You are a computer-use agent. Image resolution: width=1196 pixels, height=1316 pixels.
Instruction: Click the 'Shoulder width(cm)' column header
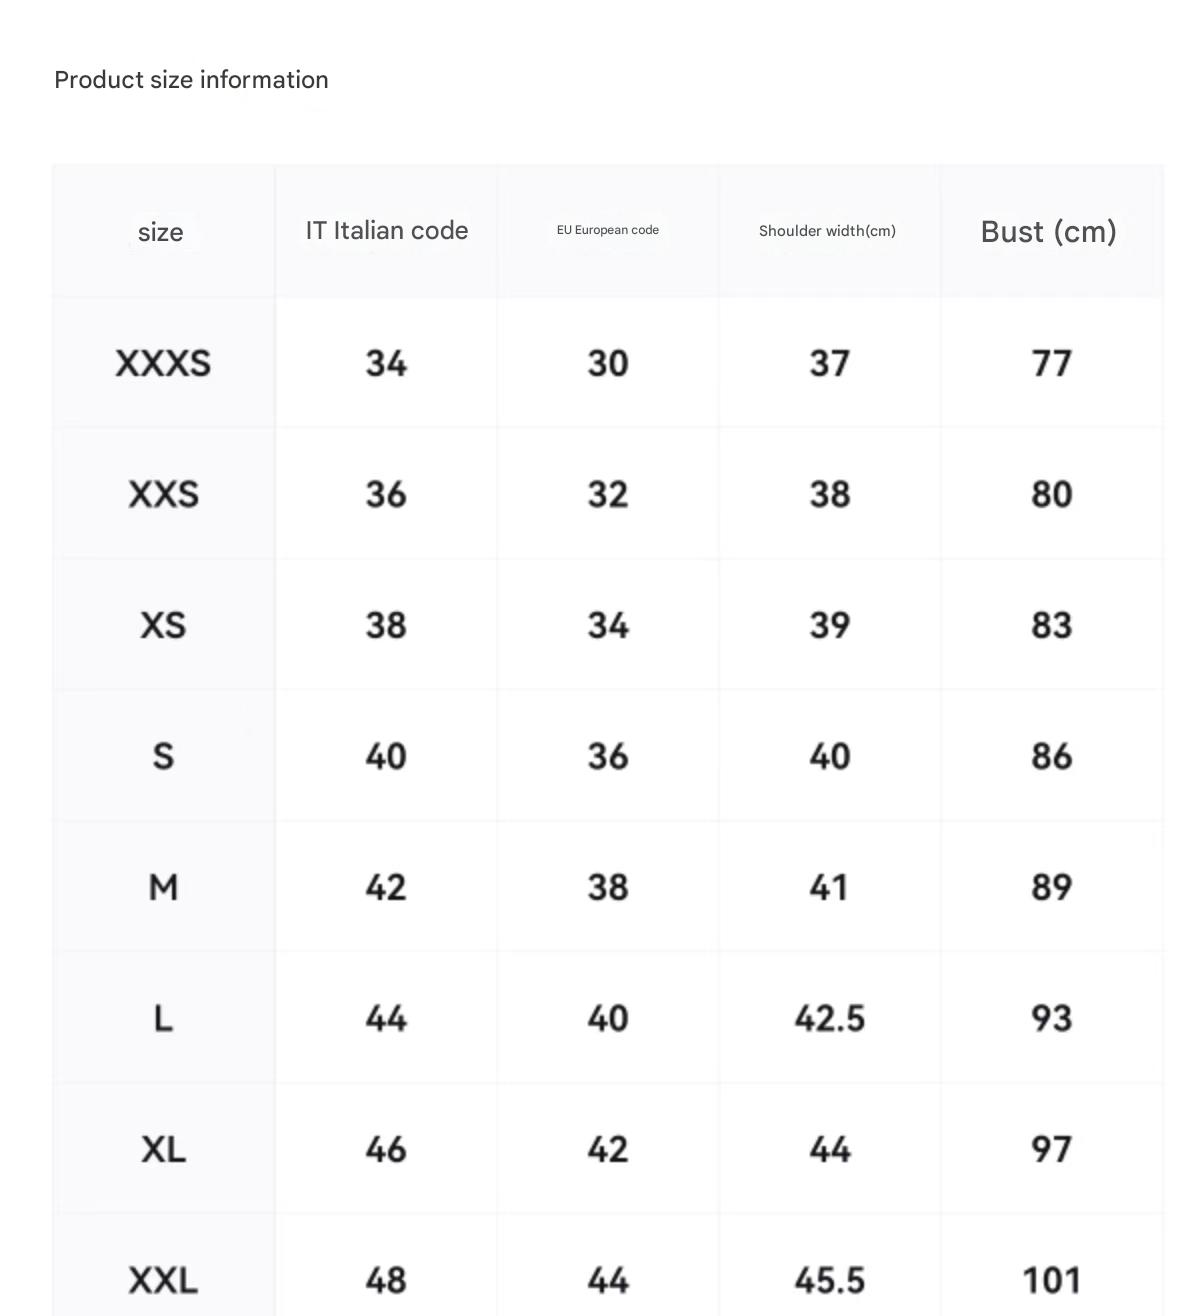[x=827, y=231]
